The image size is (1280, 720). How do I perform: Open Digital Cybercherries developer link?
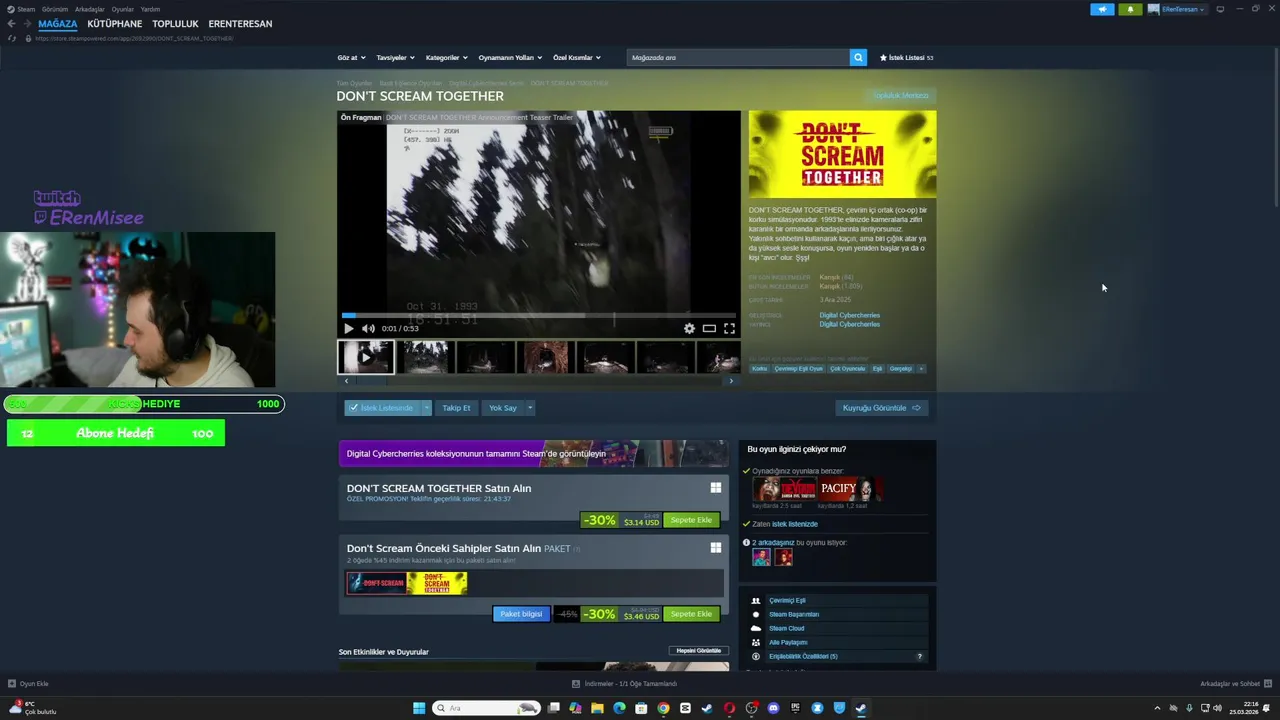click(850, 315)
